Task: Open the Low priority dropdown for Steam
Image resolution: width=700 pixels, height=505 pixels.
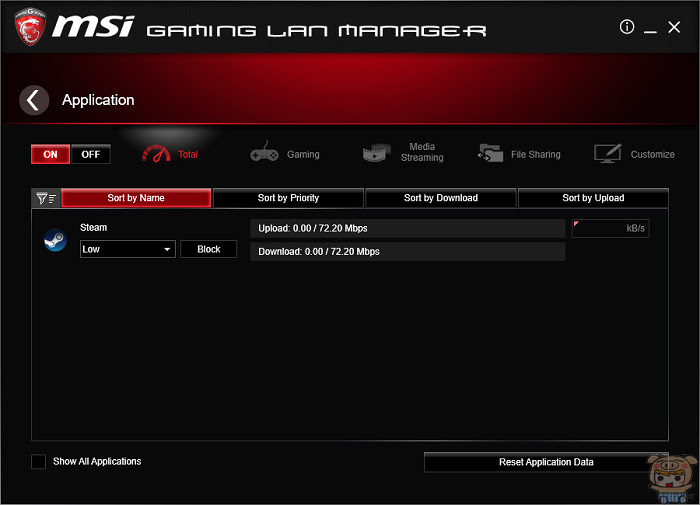Action: tap(128, 249)
